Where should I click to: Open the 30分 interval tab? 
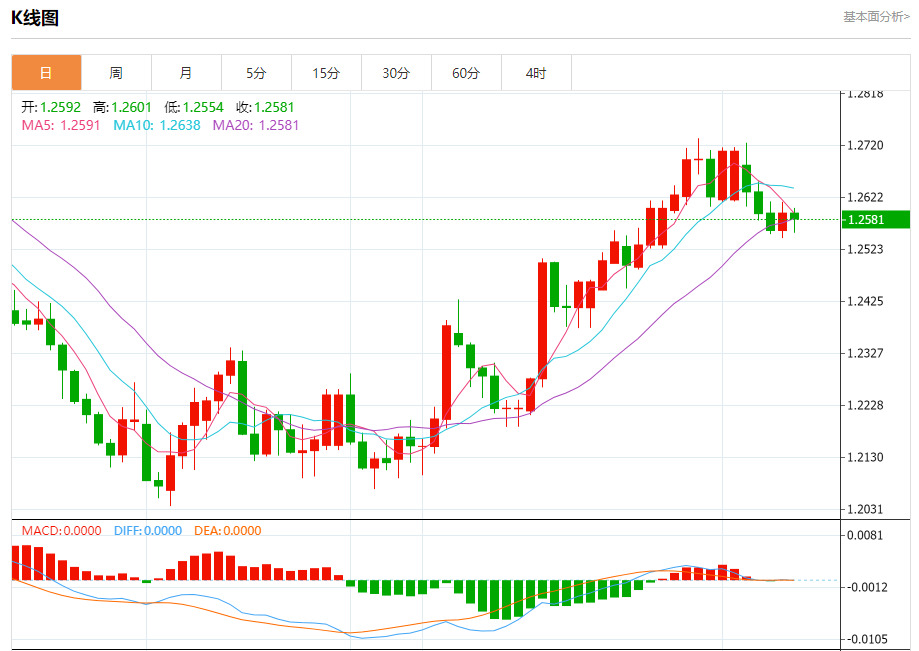tap(396, 73)
